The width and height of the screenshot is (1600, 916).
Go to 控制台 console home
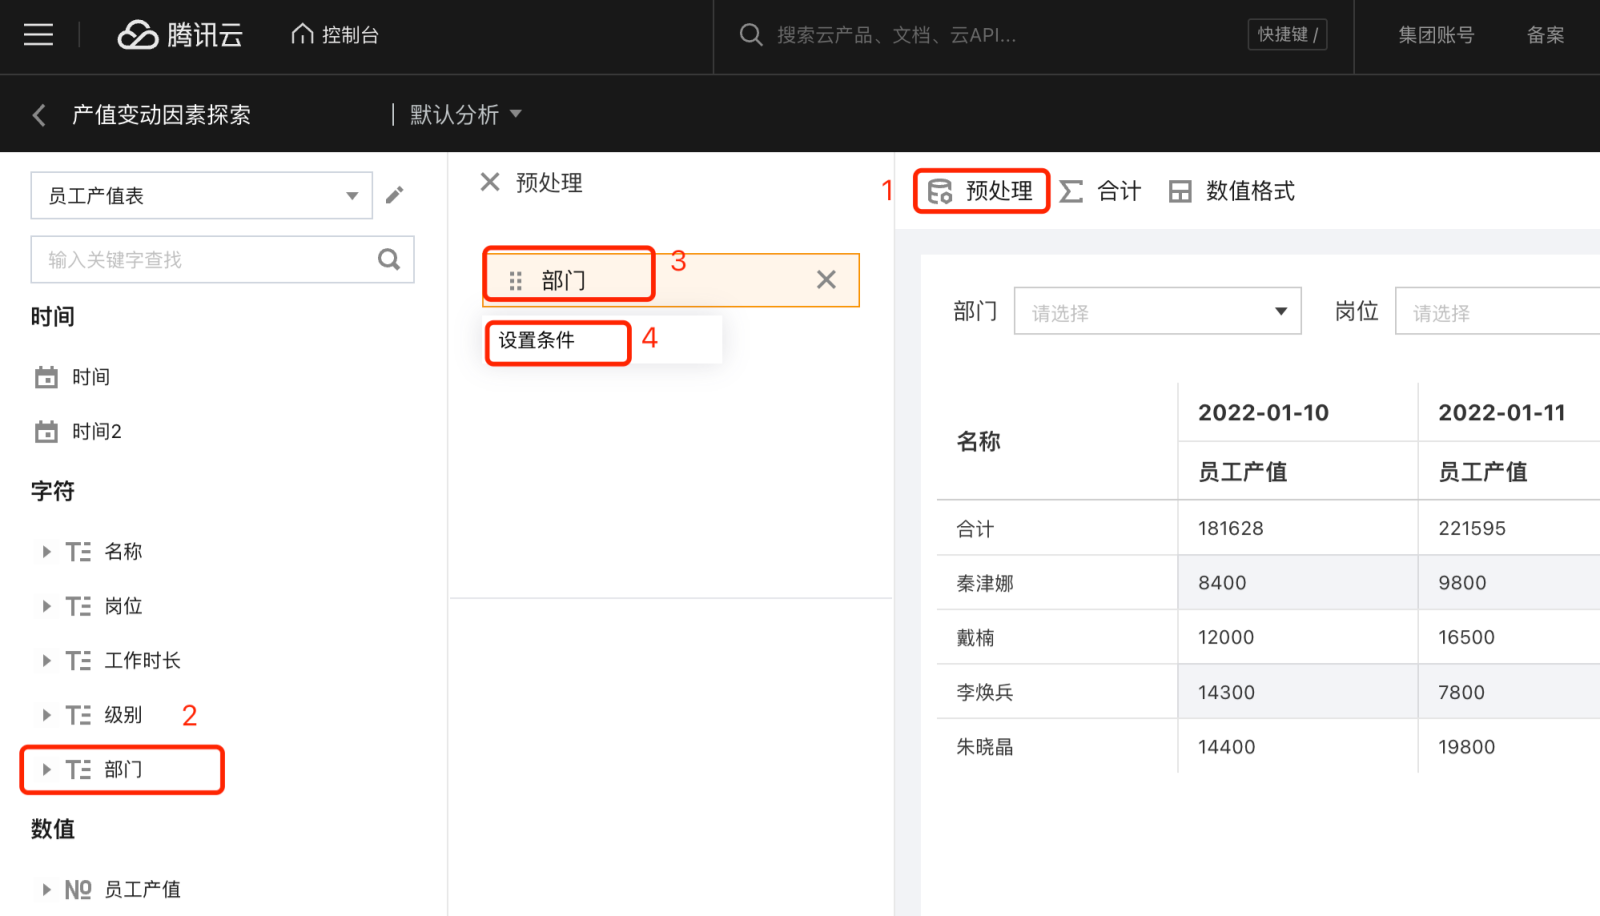pyautogui.click(x=335, y=35)
